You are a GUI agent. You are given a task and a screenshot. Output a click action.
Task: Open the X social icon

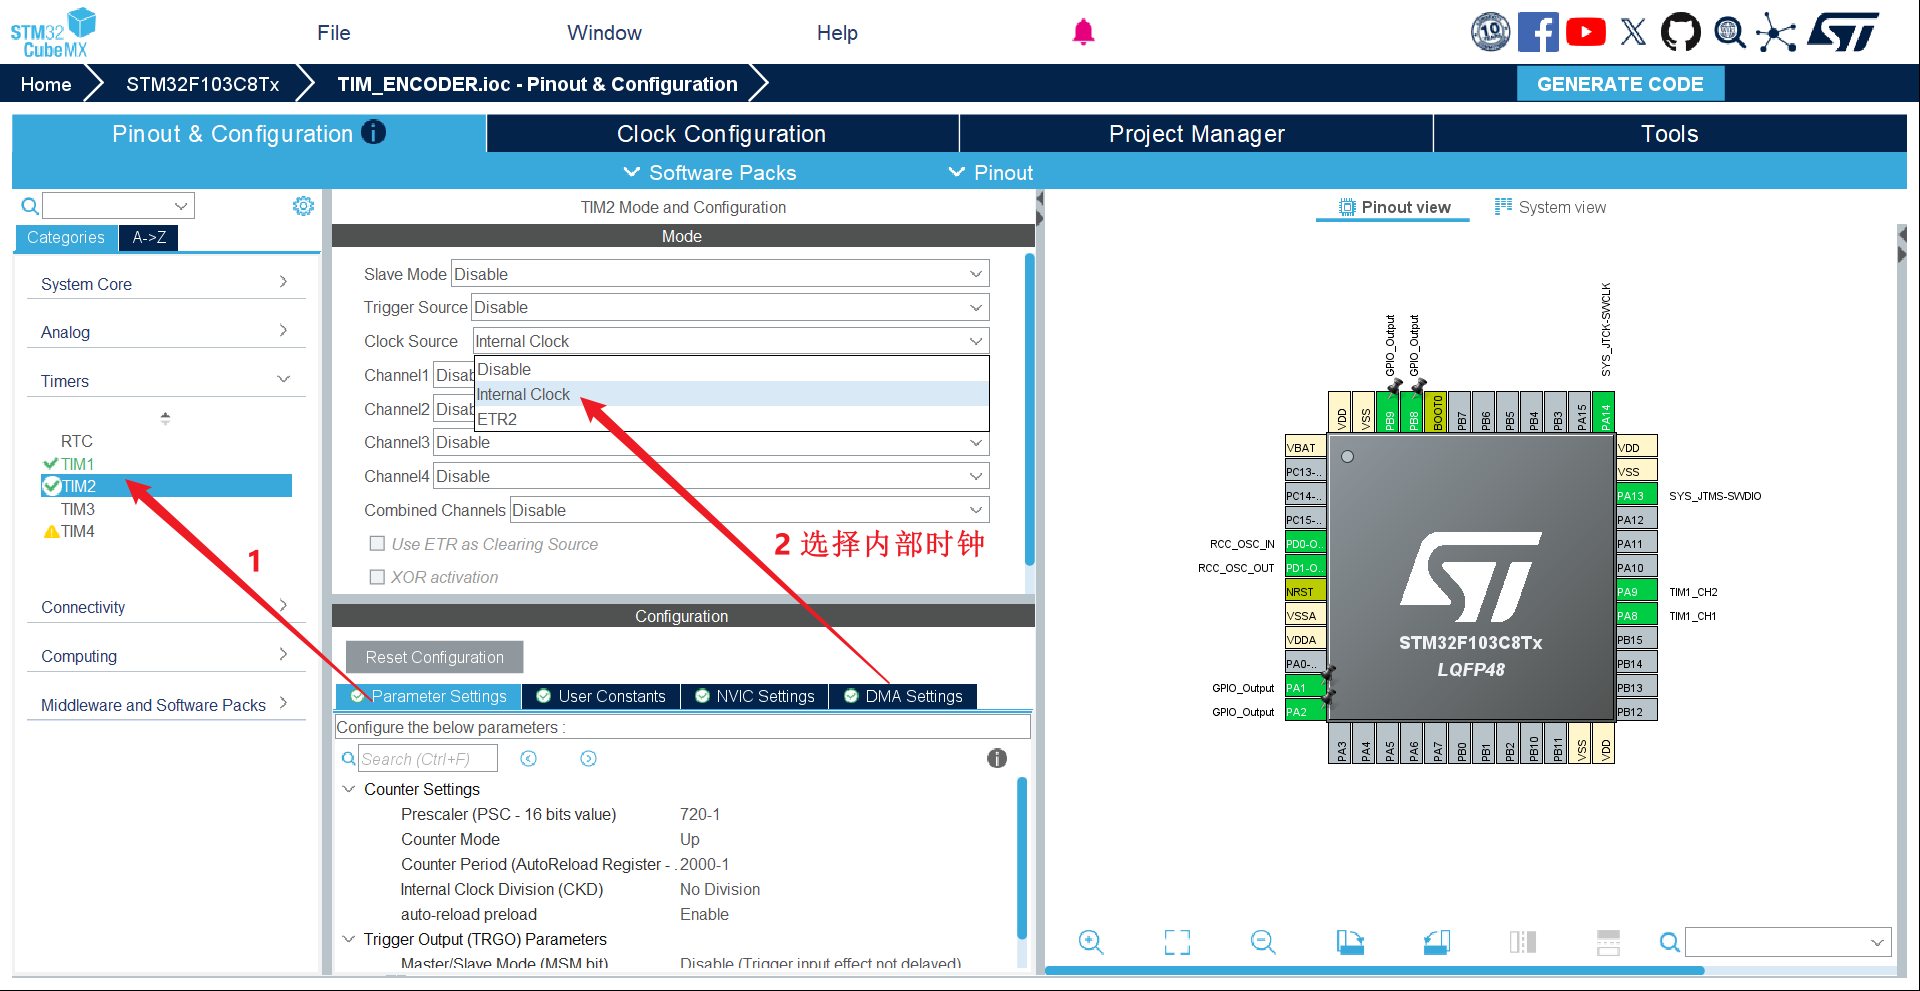[1633, 32]
